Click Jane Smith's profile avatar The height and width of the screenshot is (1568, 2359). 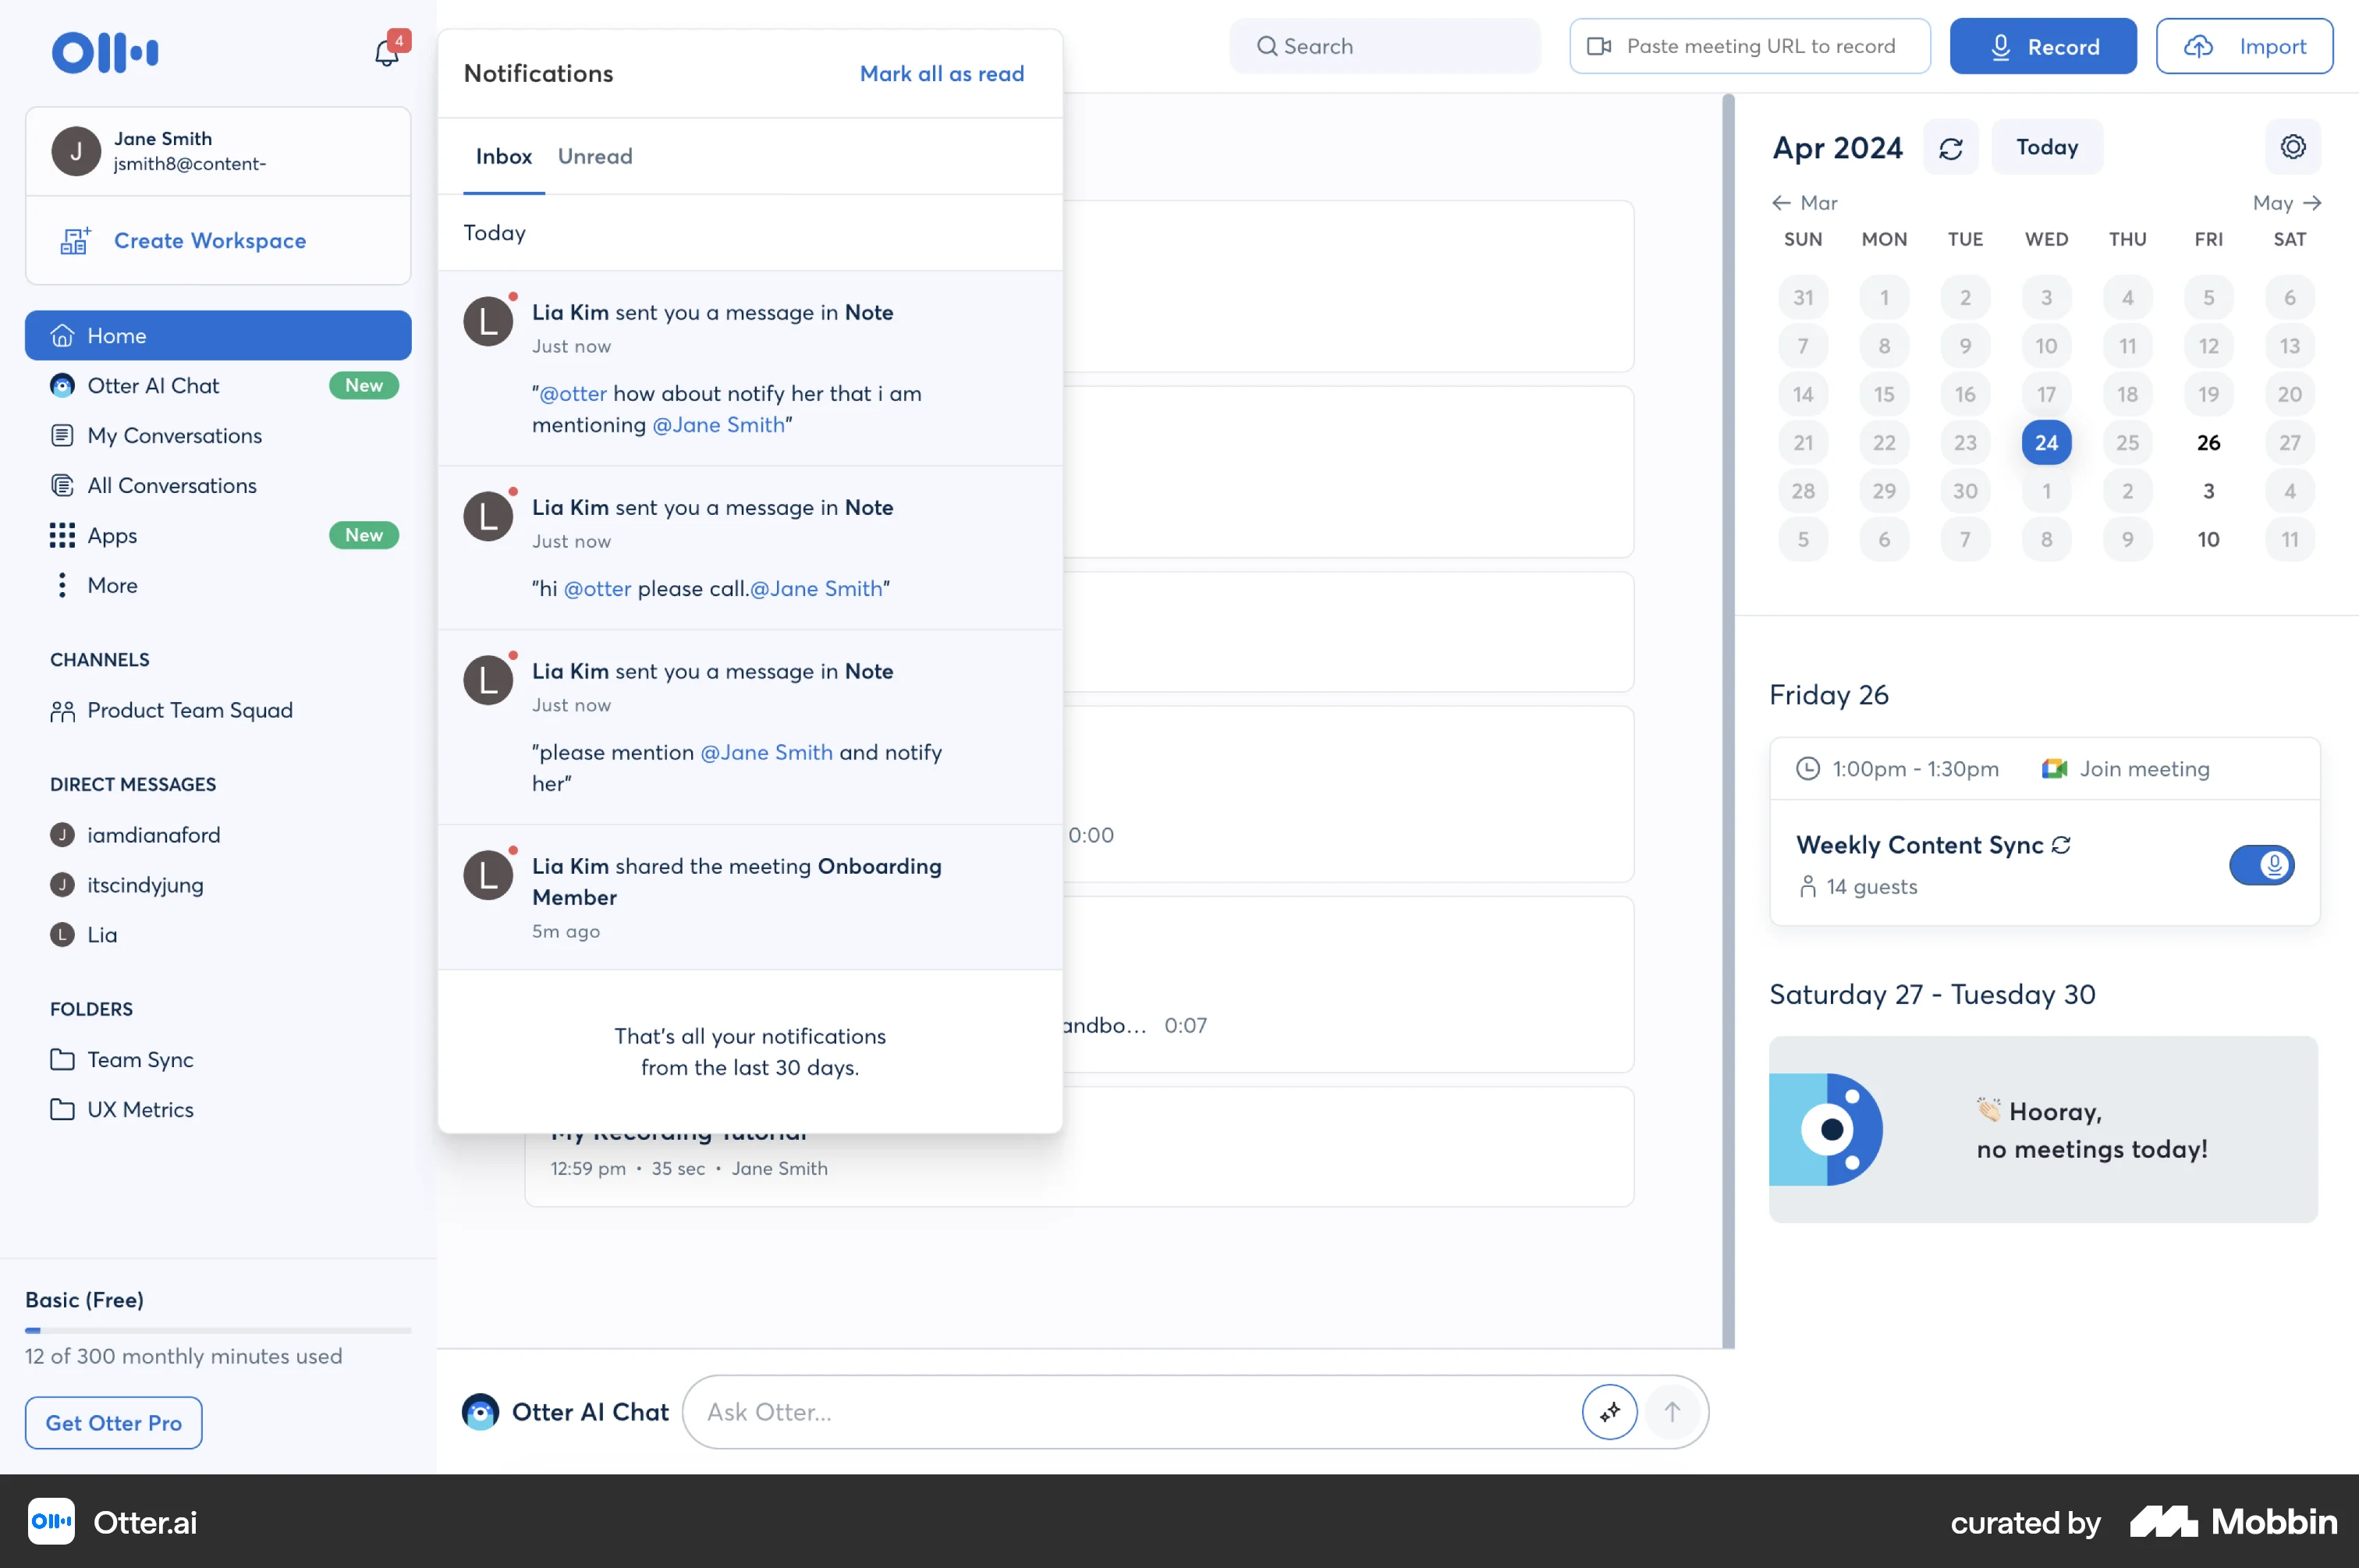pos(76,151)
